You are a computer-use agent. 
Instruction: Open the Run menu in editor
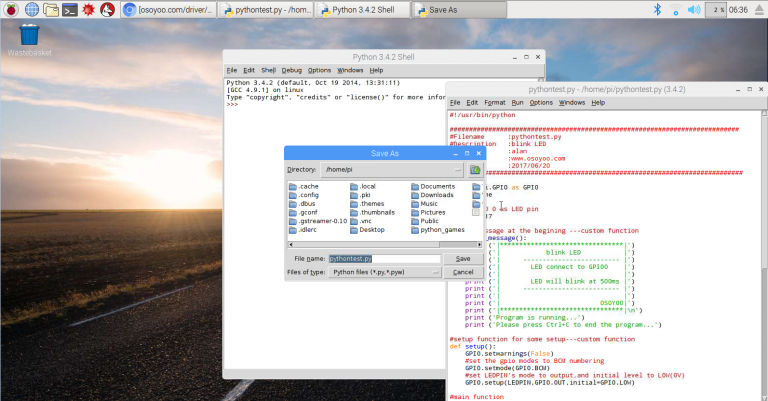click(x=517, y=102)
